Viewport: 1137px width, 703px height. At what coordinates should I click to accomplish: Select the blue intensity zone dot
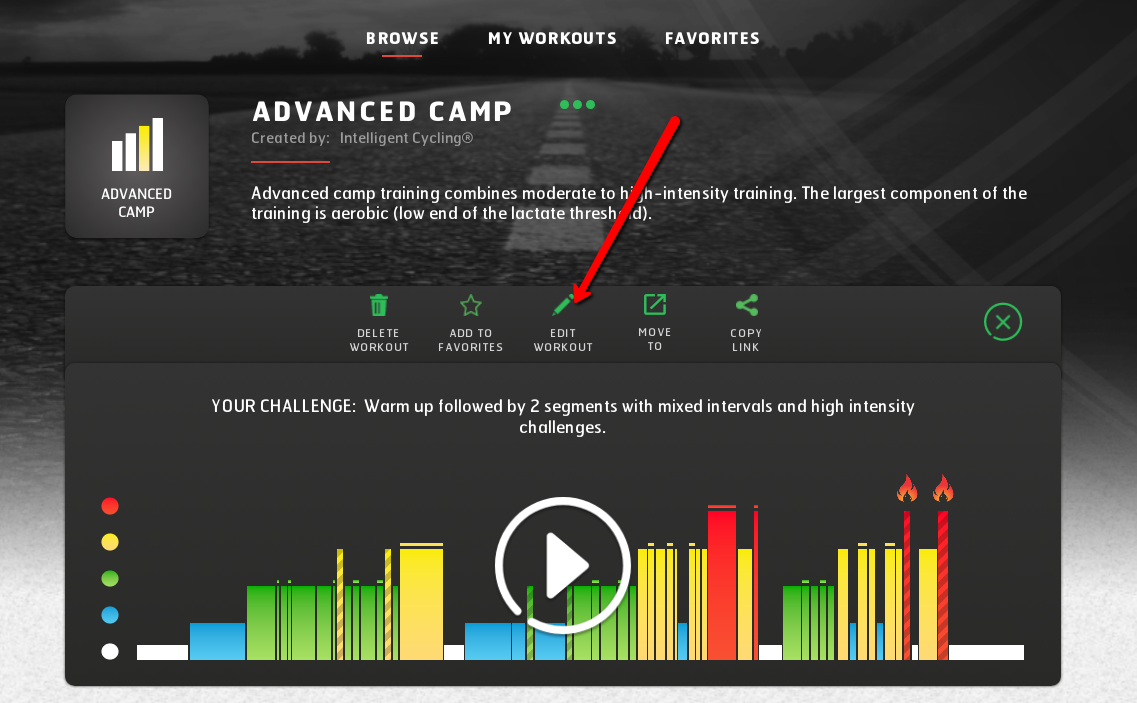(110, 615)
